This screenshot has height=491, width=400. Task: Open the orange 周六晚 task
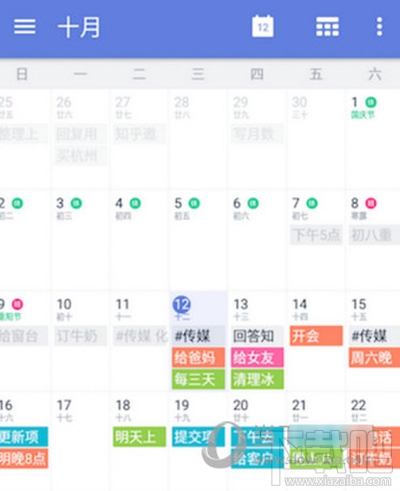pyautogui.click(x=374, y=358)
